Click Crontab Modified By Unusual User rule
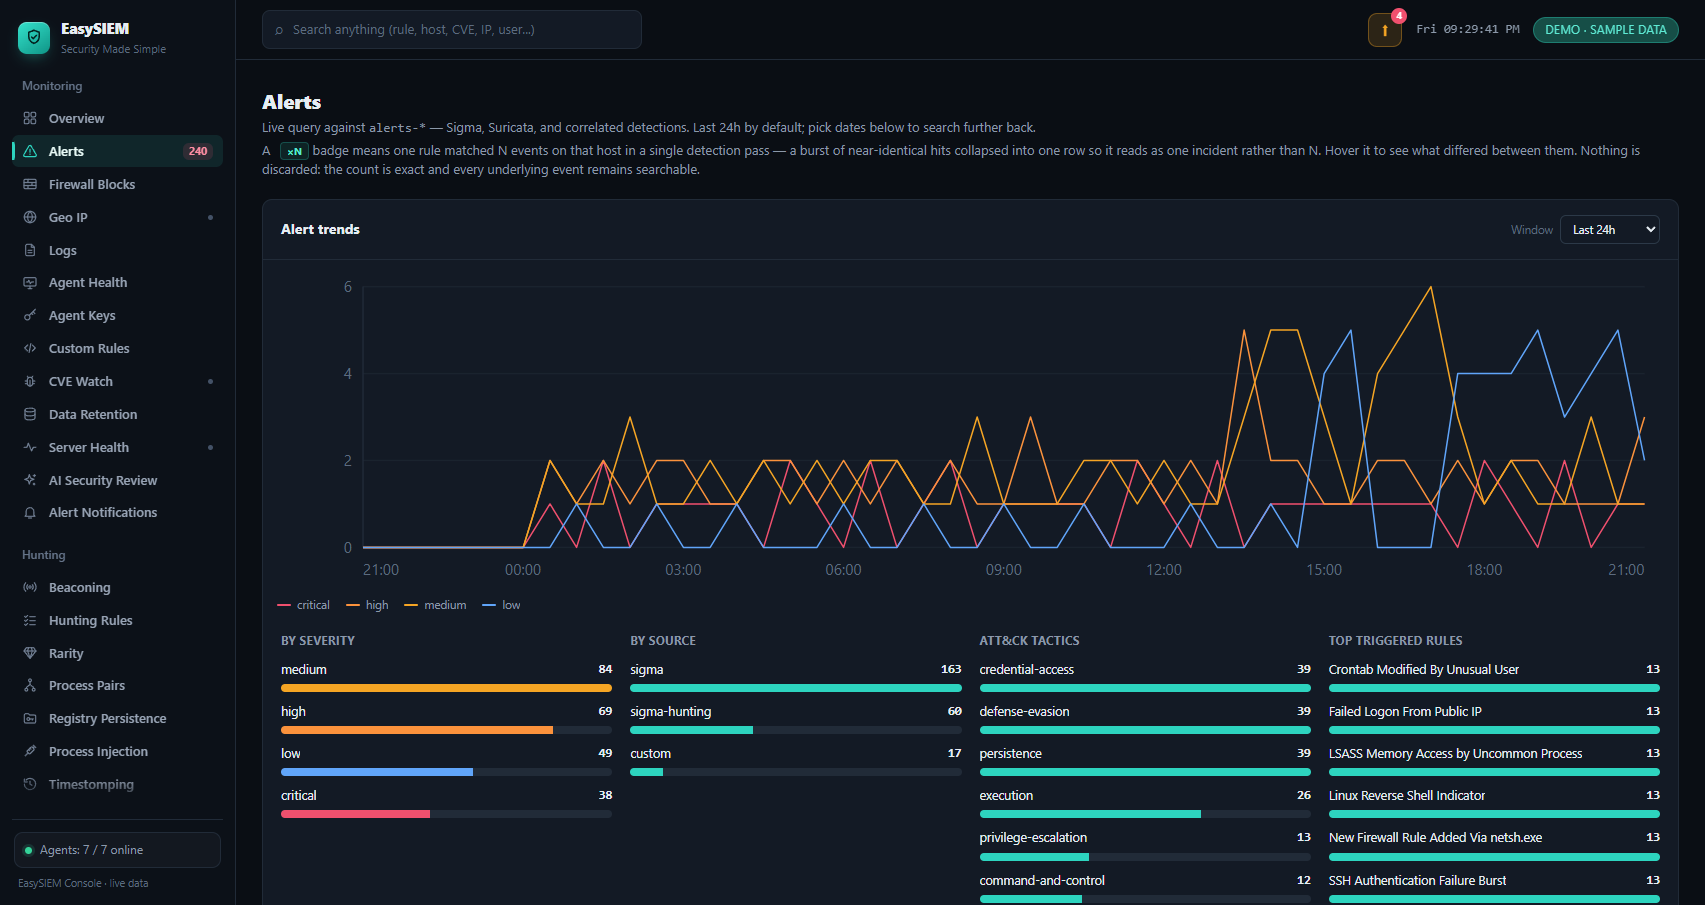The height and width of the screenshot is (905, 1705). click(1494, 677)
